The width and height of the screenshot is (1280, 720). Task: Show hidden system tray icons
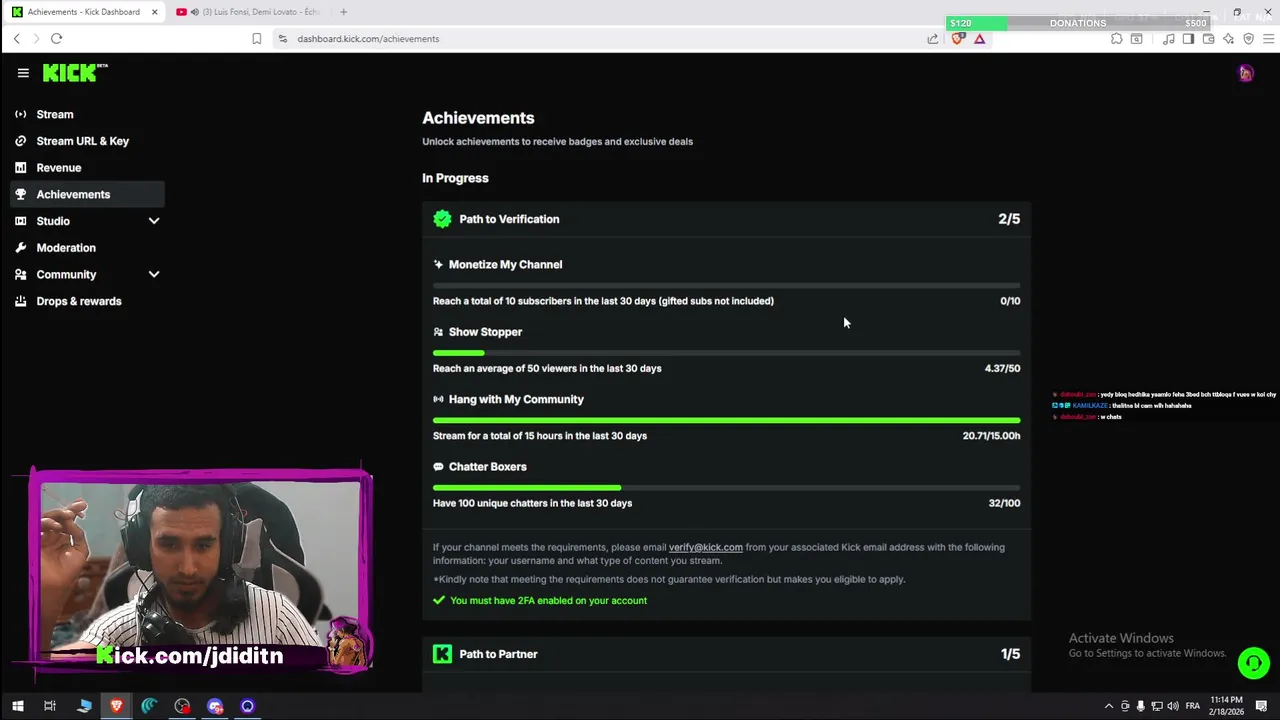tap(1108, 706)
